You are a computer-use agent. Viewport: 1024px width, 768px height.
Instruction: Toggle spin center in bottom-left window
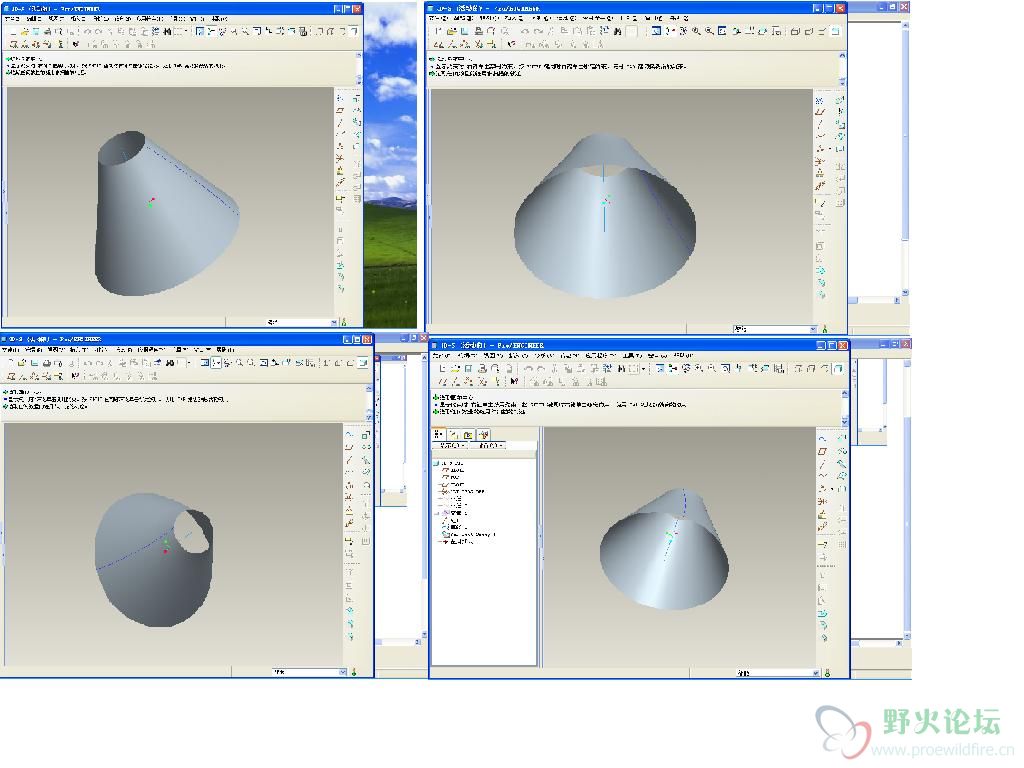(x=217, y=363)
